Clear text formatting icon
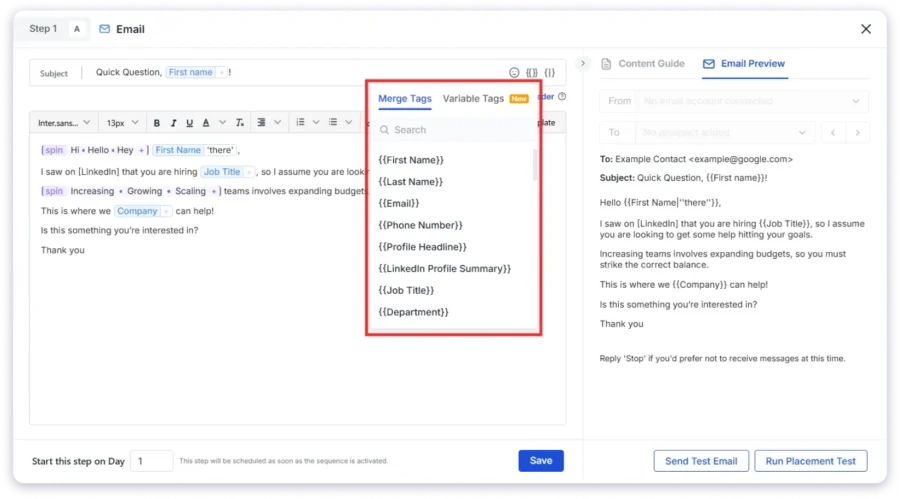 tap(240, 123)
